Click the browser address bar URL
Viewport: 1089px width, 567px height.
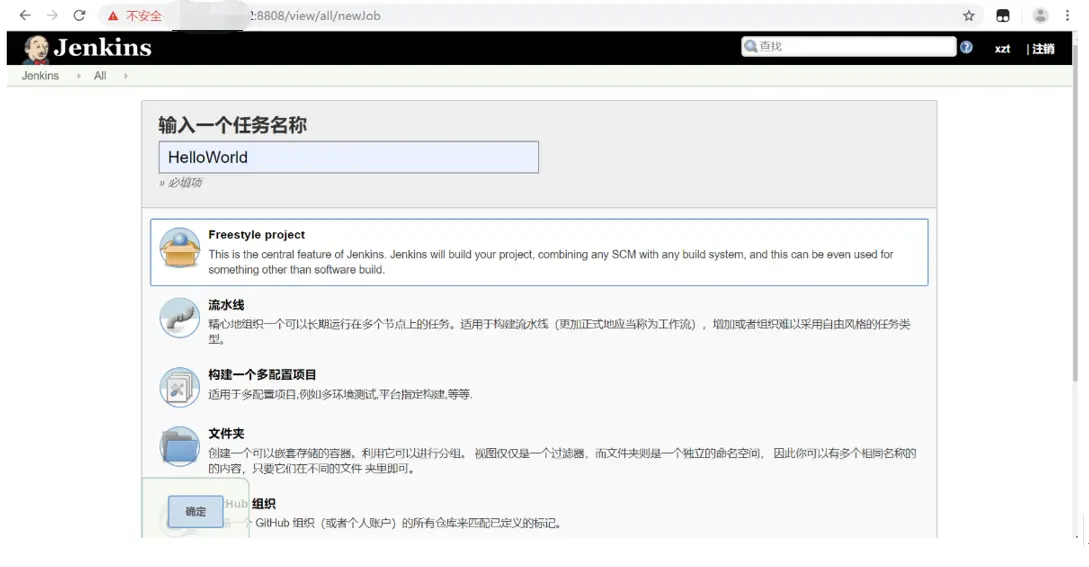[x=317, y=15]
